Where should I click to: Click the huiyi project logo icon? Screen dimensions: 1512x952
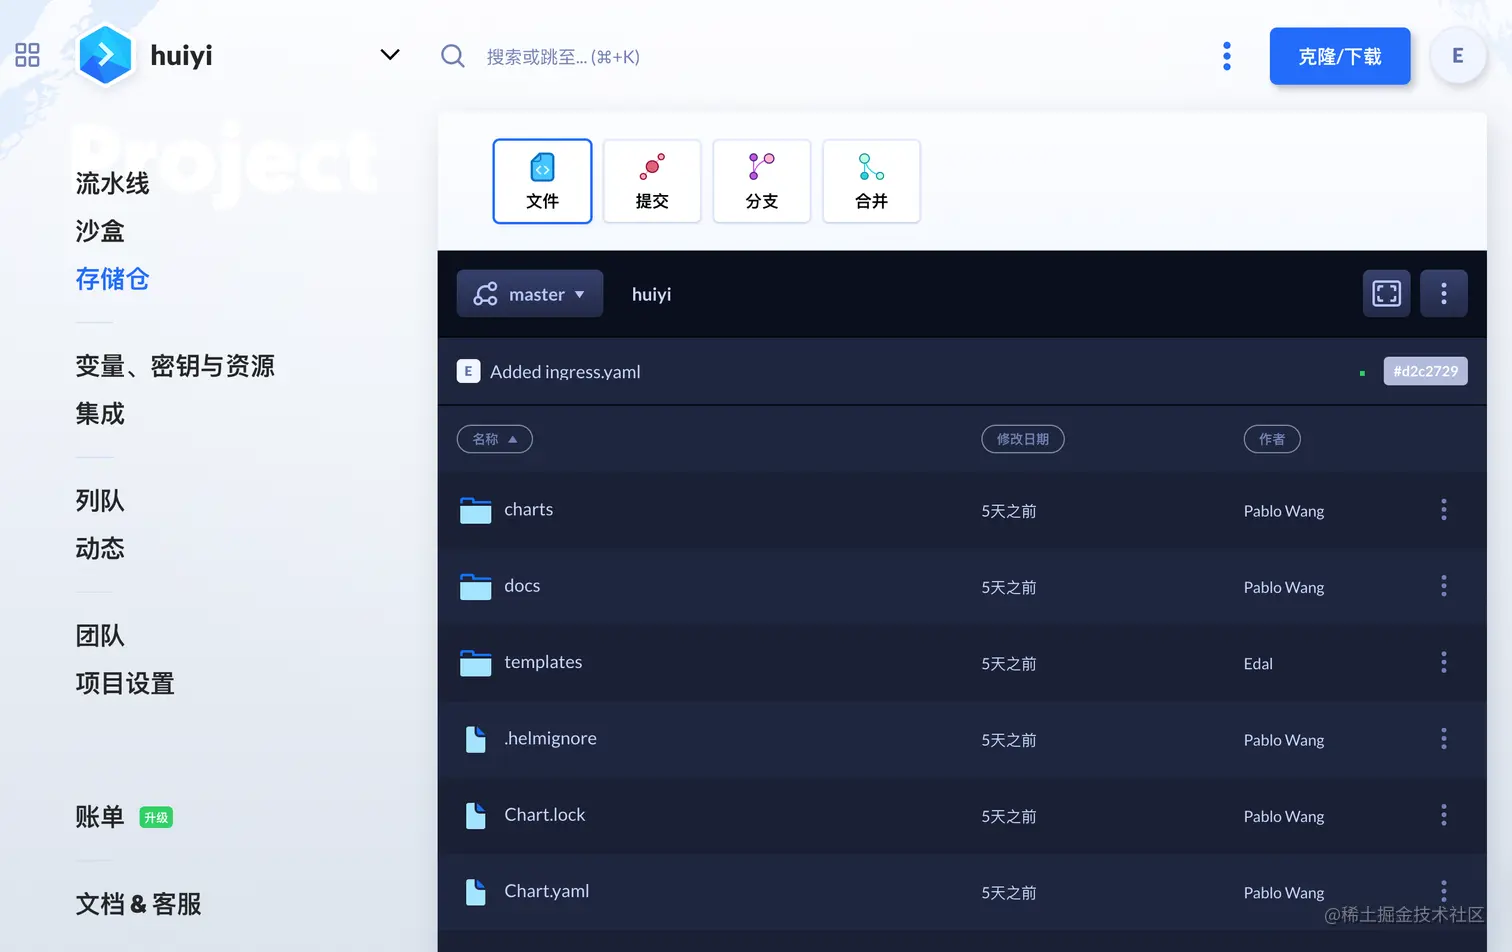pos(106,55)
